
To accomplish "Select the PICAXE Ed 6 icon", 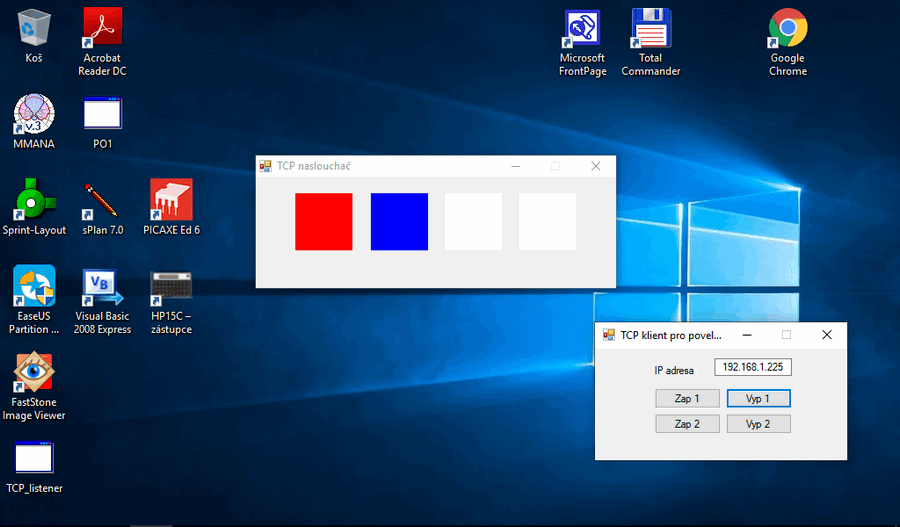I will (x=171, y=200).
